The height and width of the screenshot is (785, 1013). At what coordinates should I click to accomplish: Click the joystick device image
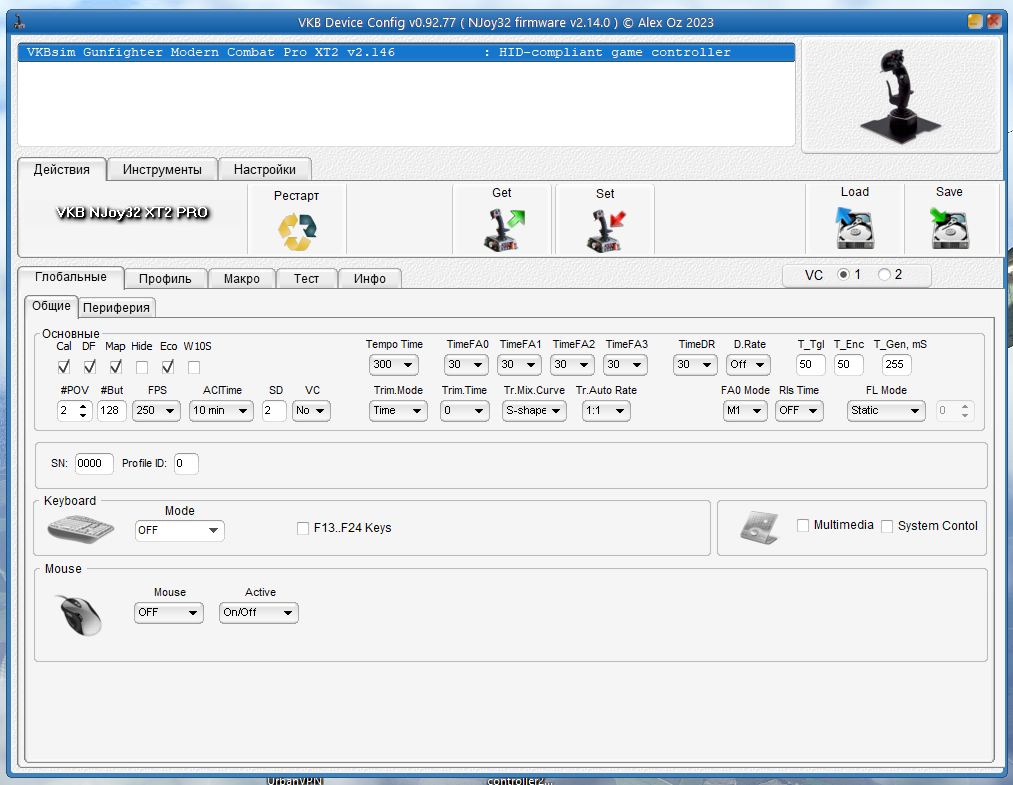click(900, 97)
